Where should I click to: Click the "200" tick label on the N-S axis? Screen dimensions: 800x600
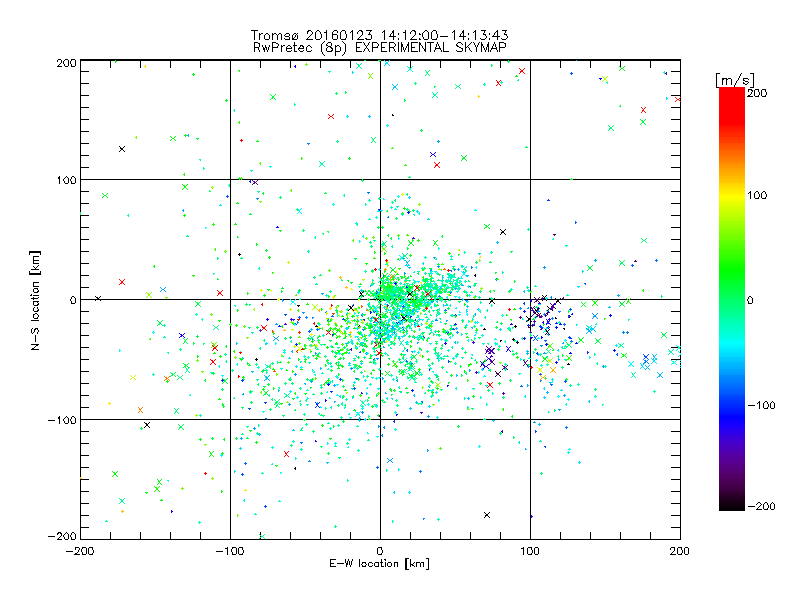point(66,63)
